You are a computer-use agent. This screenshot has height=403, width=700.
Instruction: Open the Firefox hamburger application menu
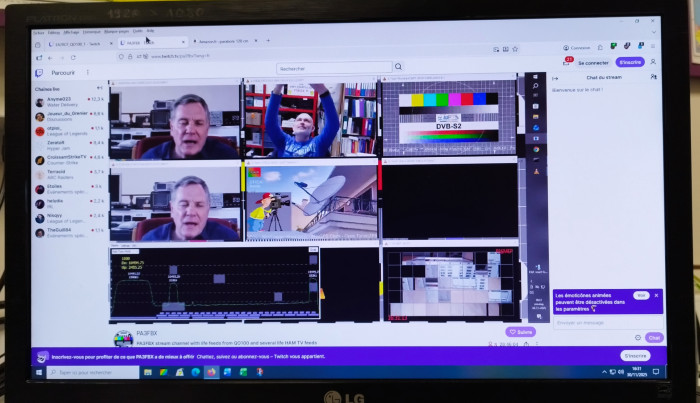653,46
